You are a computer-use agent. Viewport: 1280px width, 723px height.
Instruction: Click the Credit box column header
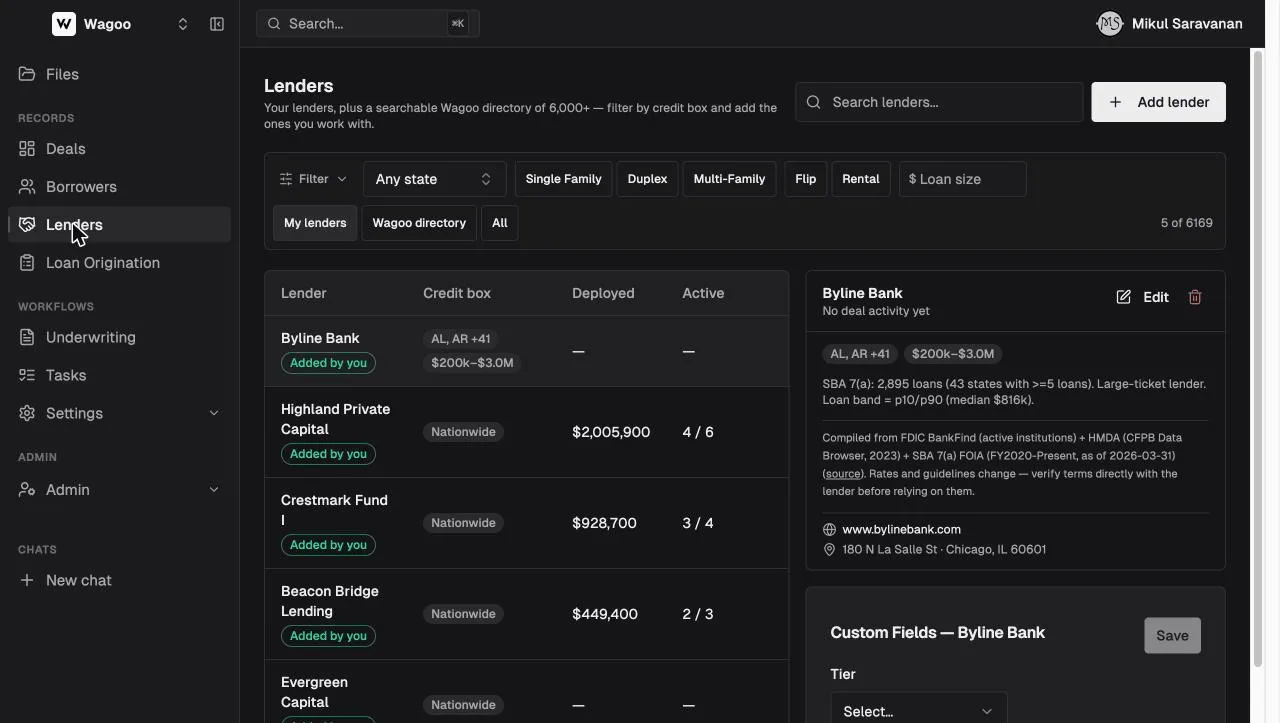point(457,293)
